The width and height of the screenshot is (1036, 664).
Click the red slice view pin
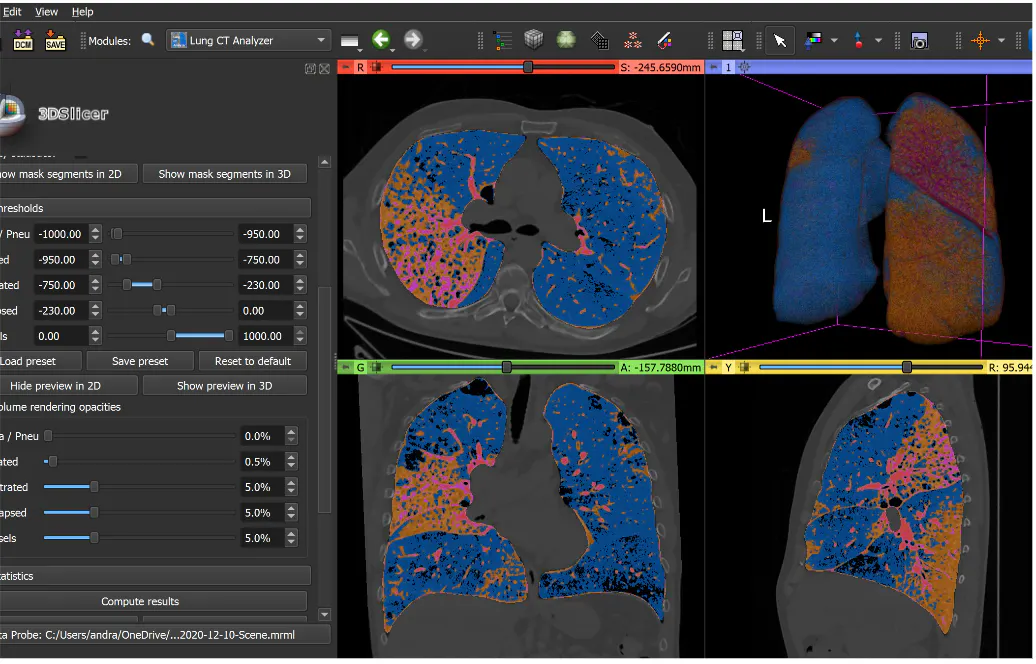(x=345, y=67)
